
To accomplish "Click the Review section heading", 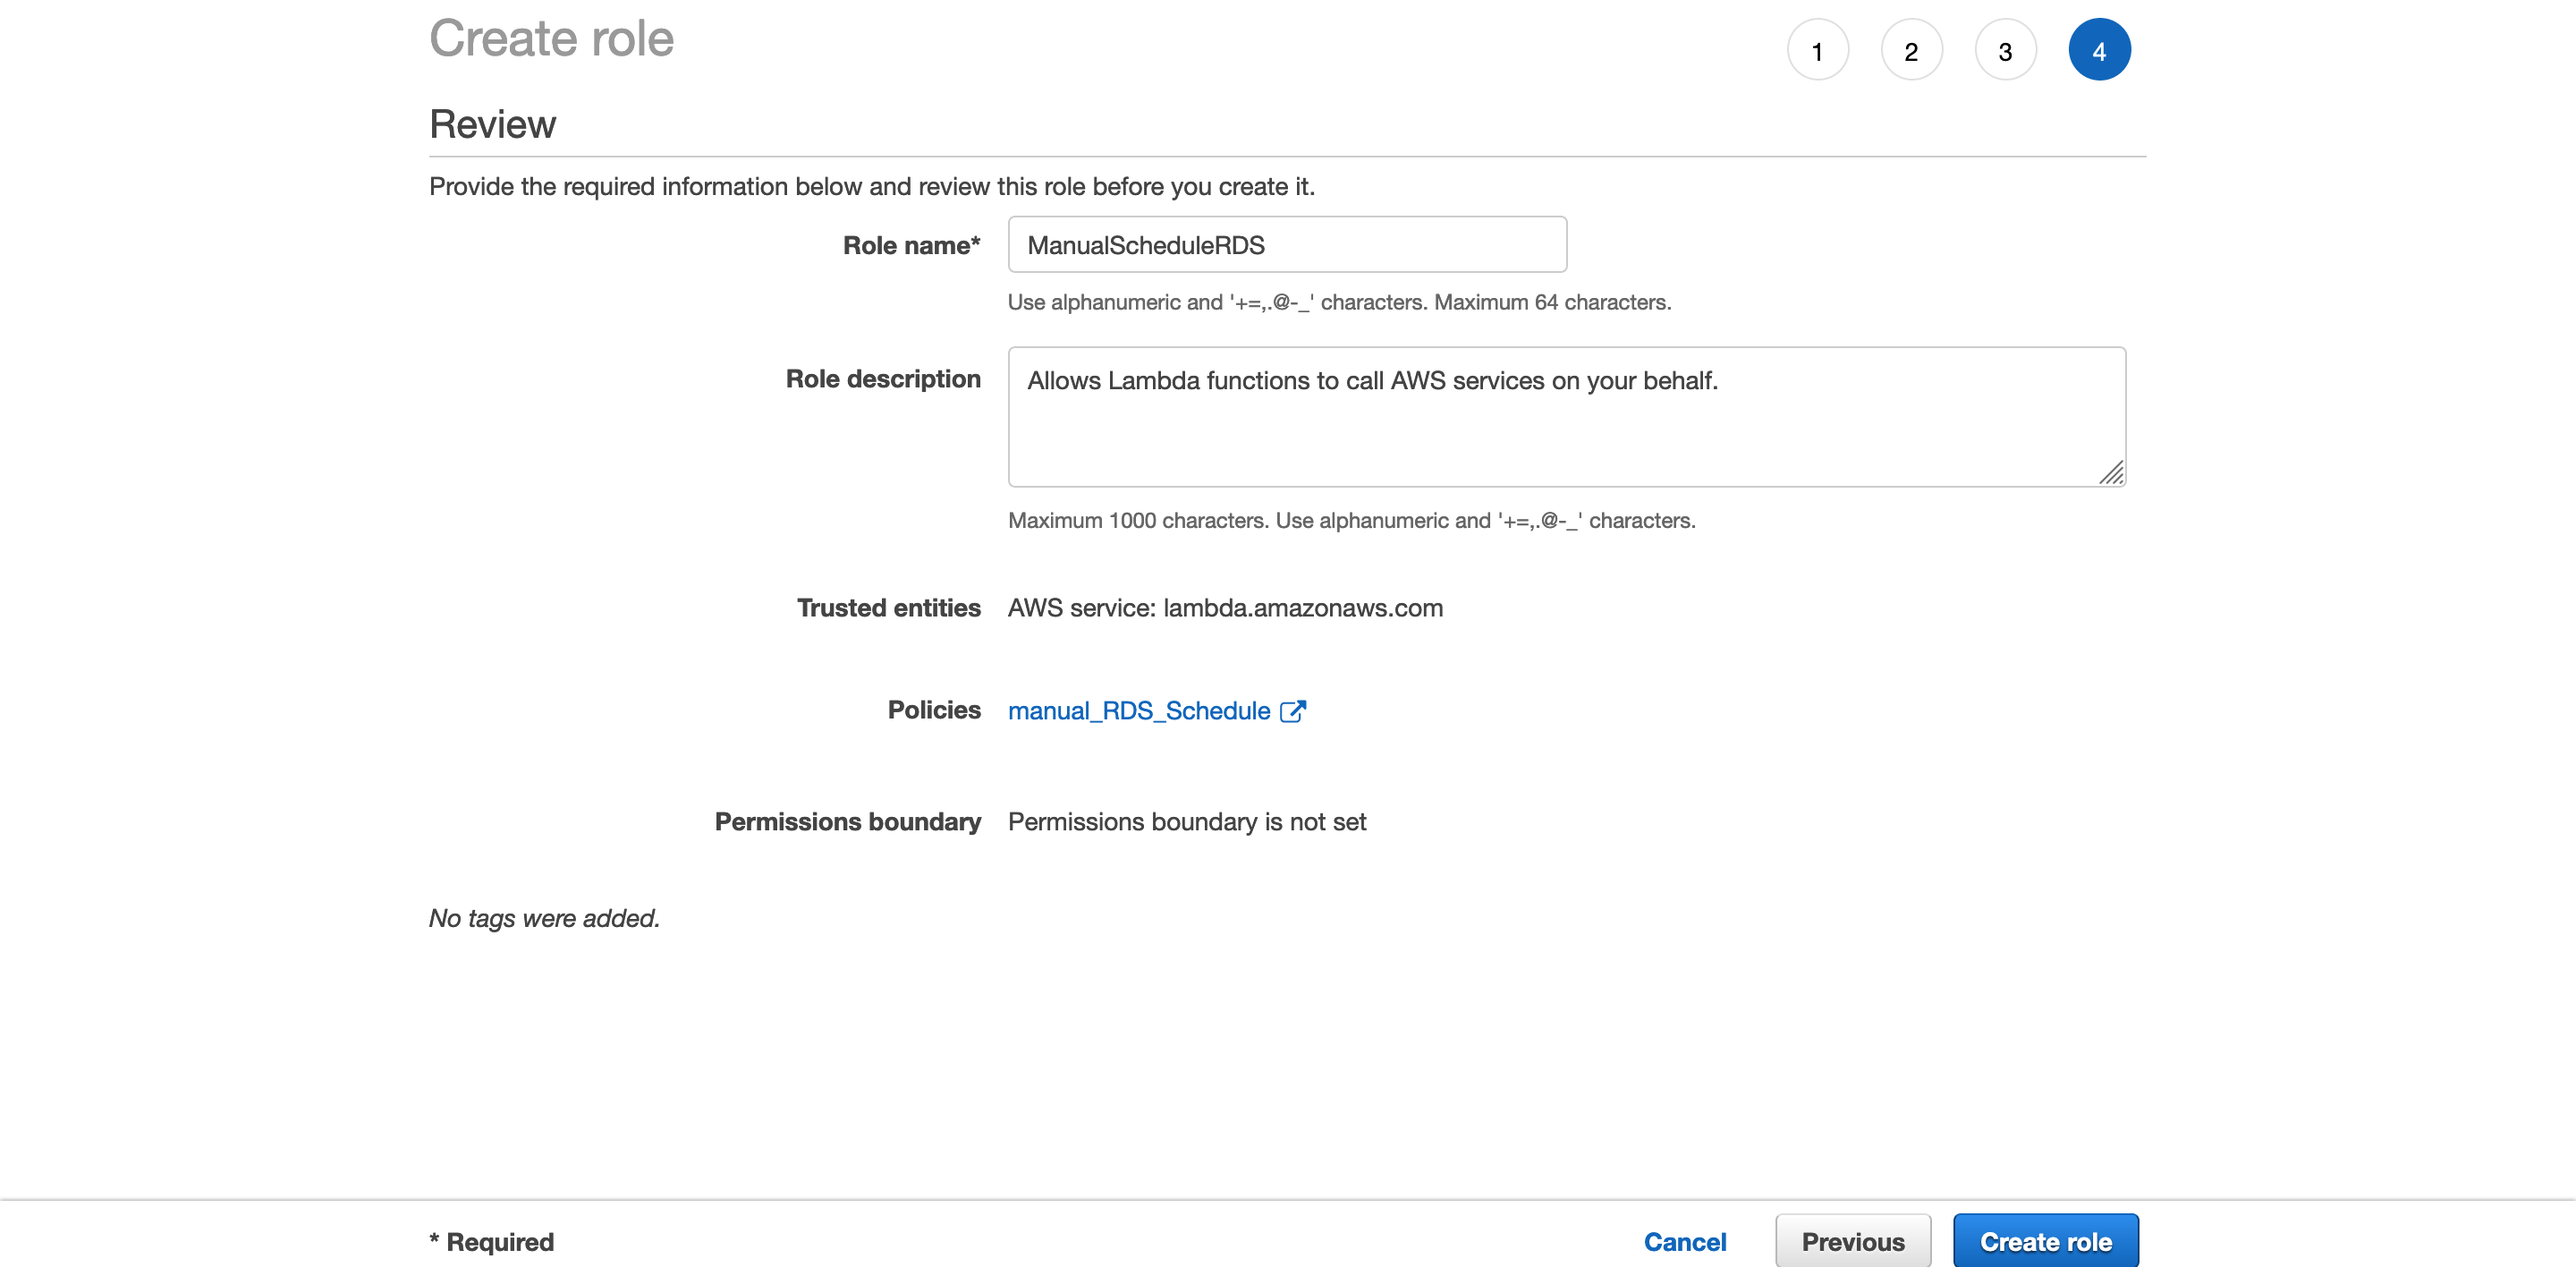I will 493,125.
